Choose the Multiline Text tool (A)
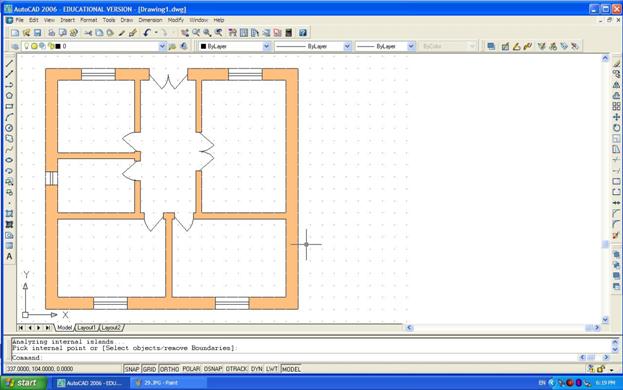The image size is (623, 390). 9,257
